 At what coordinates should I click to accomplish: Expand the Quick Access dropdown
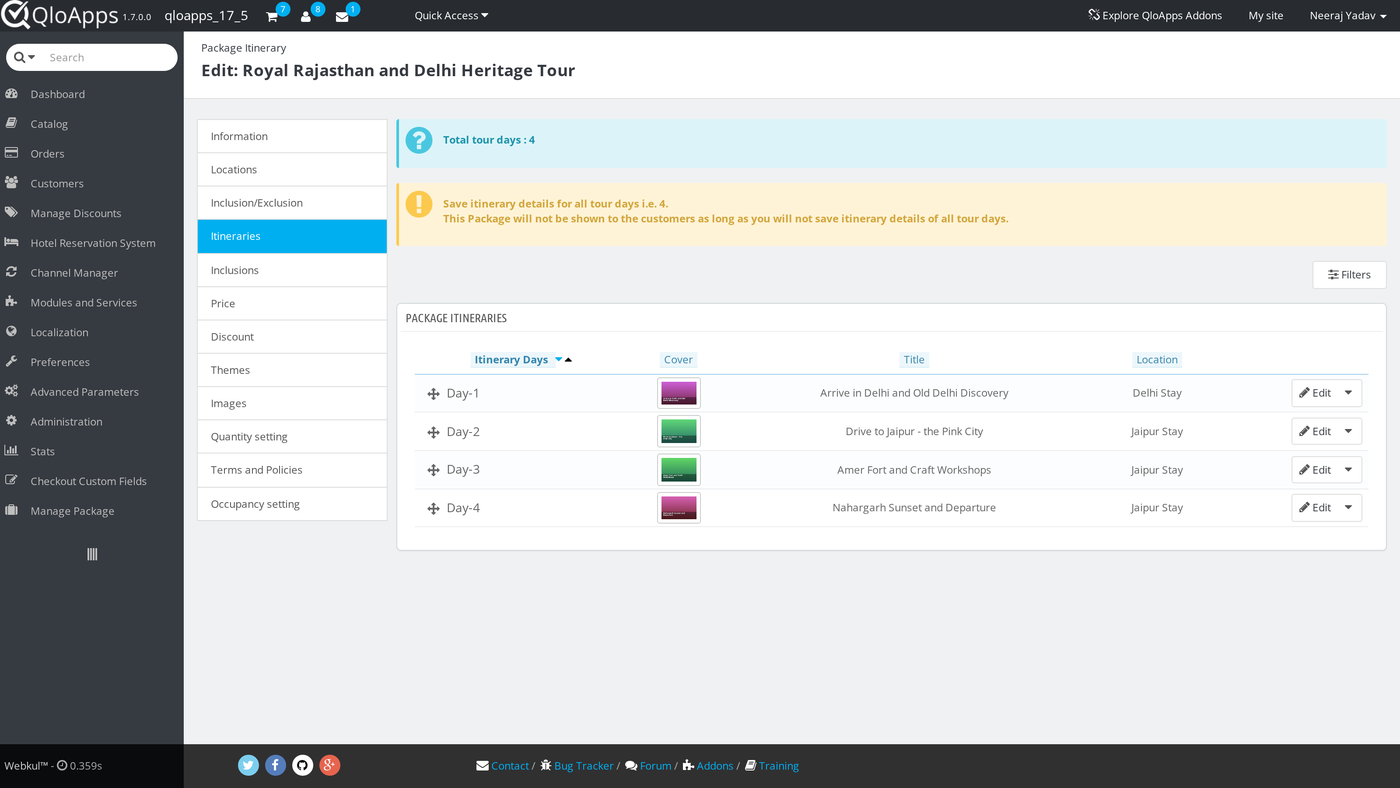click(x=451, y=15)
